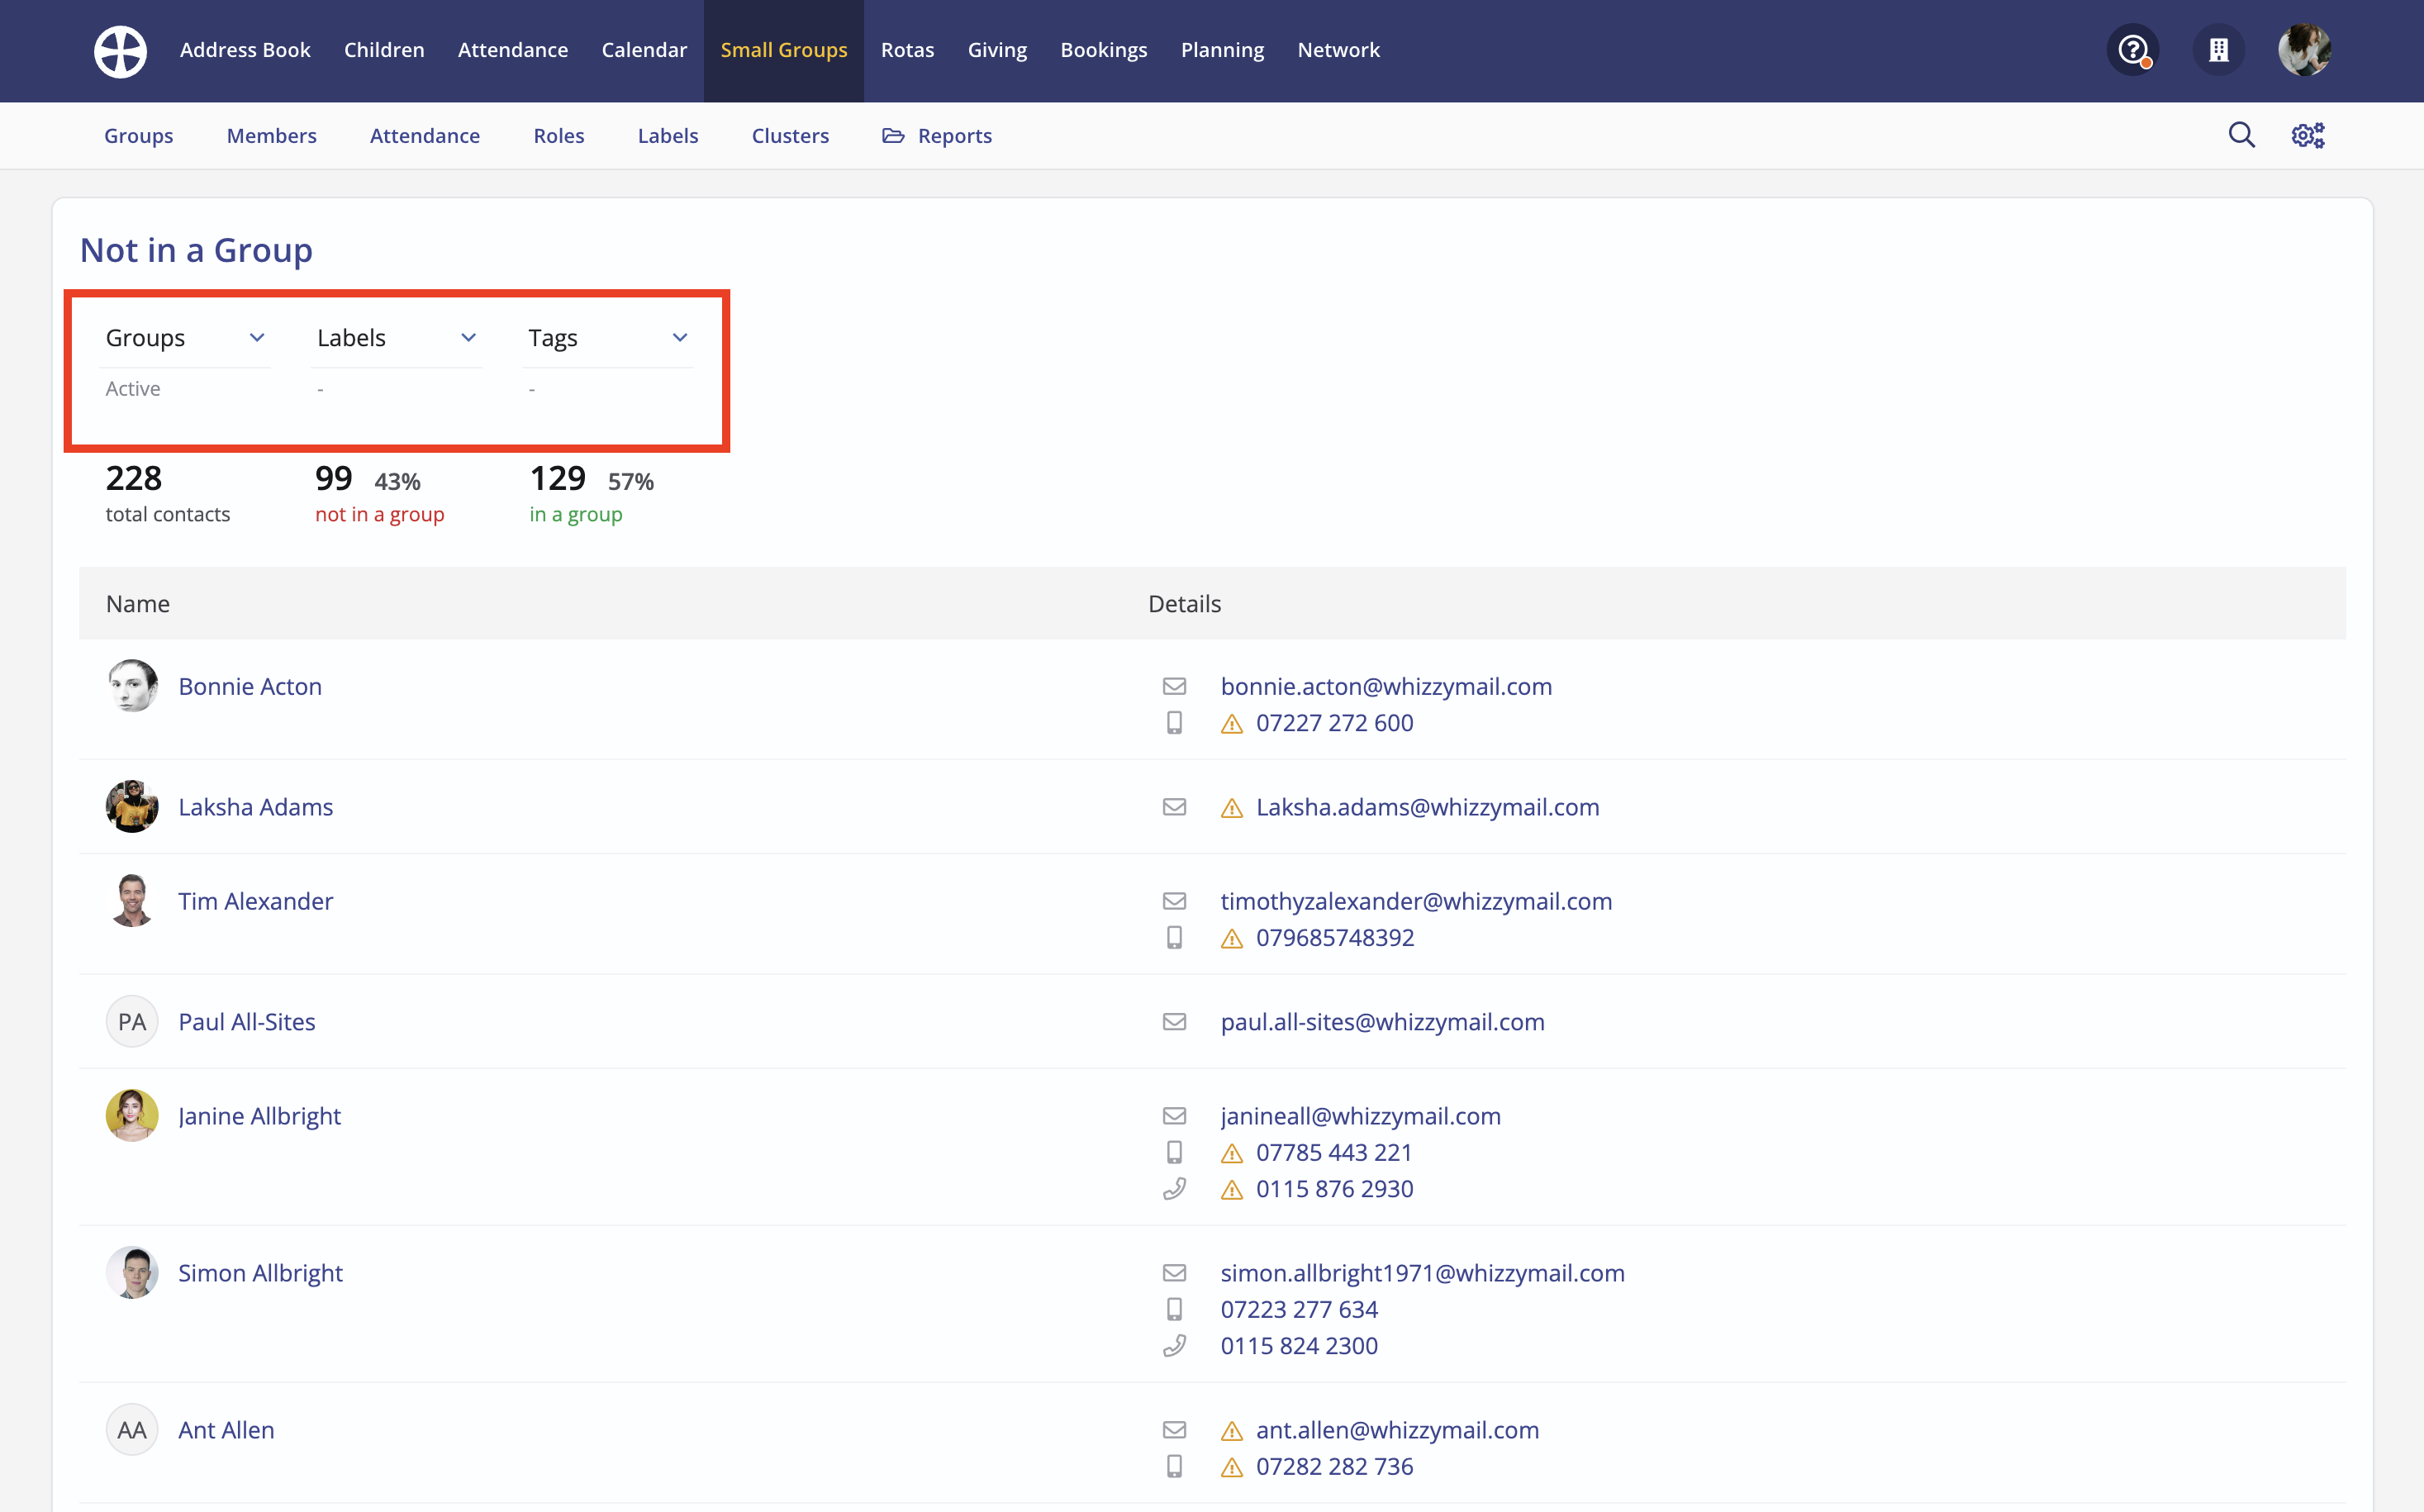The image size is (2424, 1512).
Task: Open the help question mark icon
Action: click(x=2132, y=50)
